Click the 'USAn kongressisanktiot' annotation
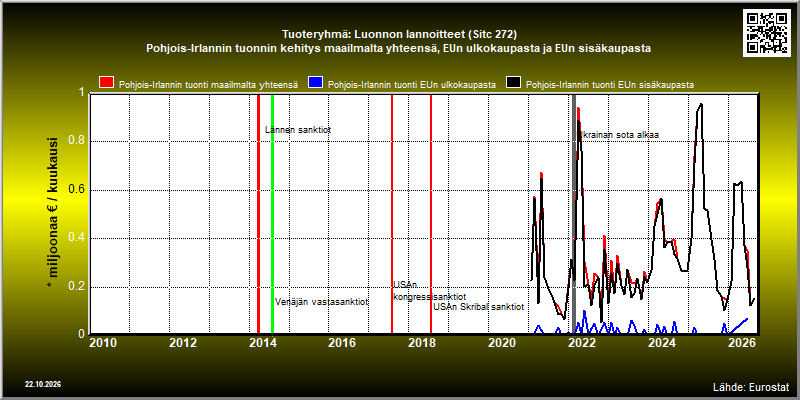800x400 pixels. point(429,291)
